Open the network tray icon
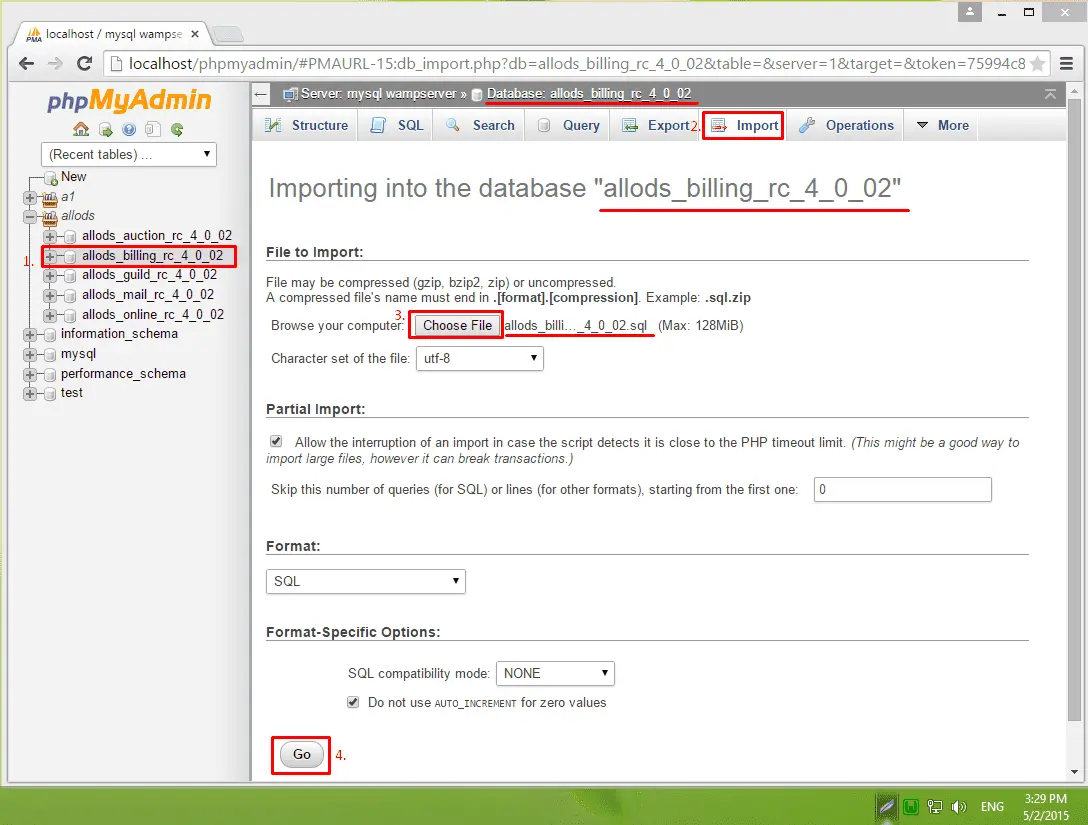1088x825 pixels. (935, 807)
